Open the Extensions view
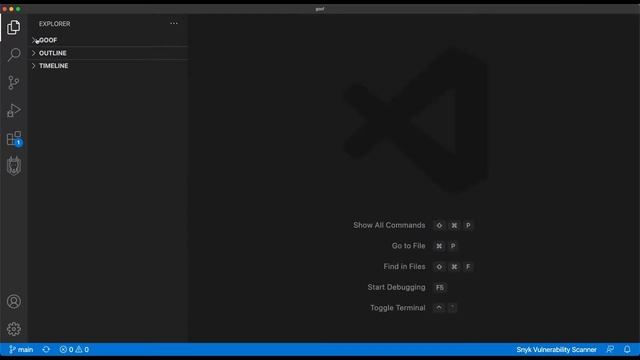Viewport: 640px width, 360px height. click(14, 138)
